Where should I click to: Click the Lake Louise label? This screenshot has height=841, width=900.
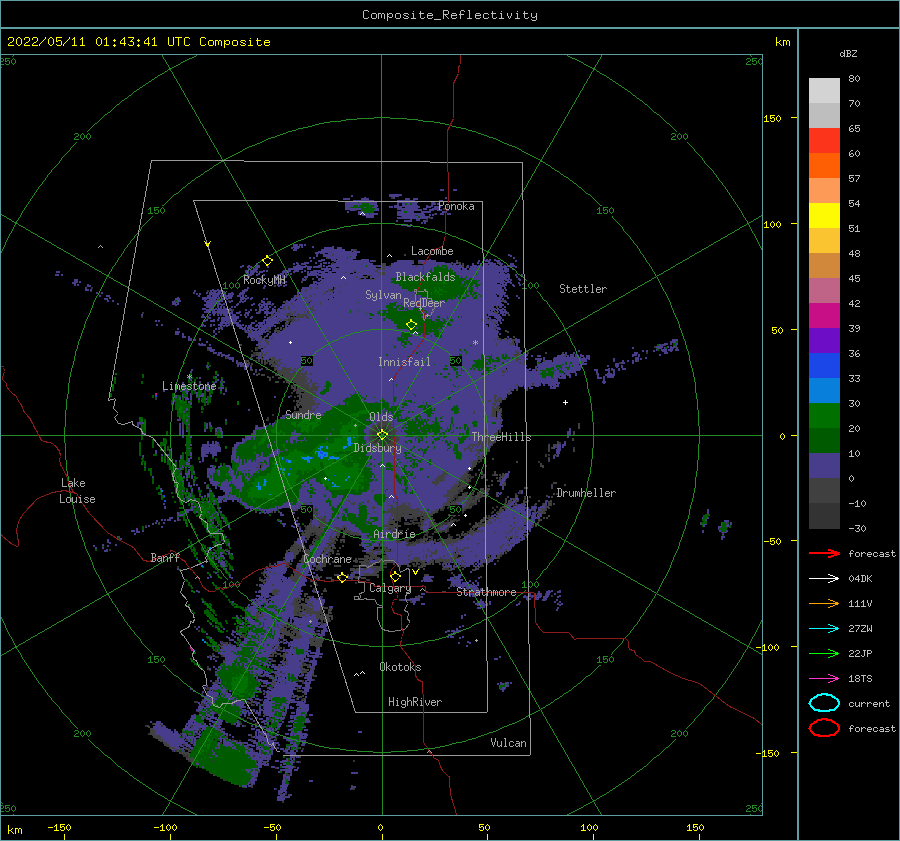(77, 491)
